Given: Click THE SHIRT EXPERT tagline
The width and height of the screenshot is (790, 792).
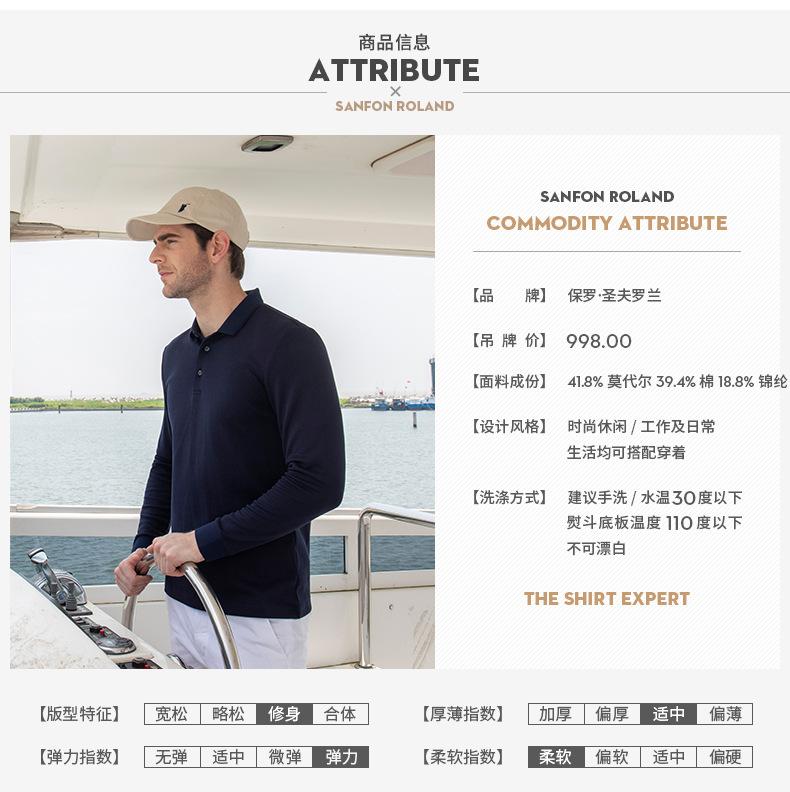Looking at the screenshot, I should pos(607,599).
